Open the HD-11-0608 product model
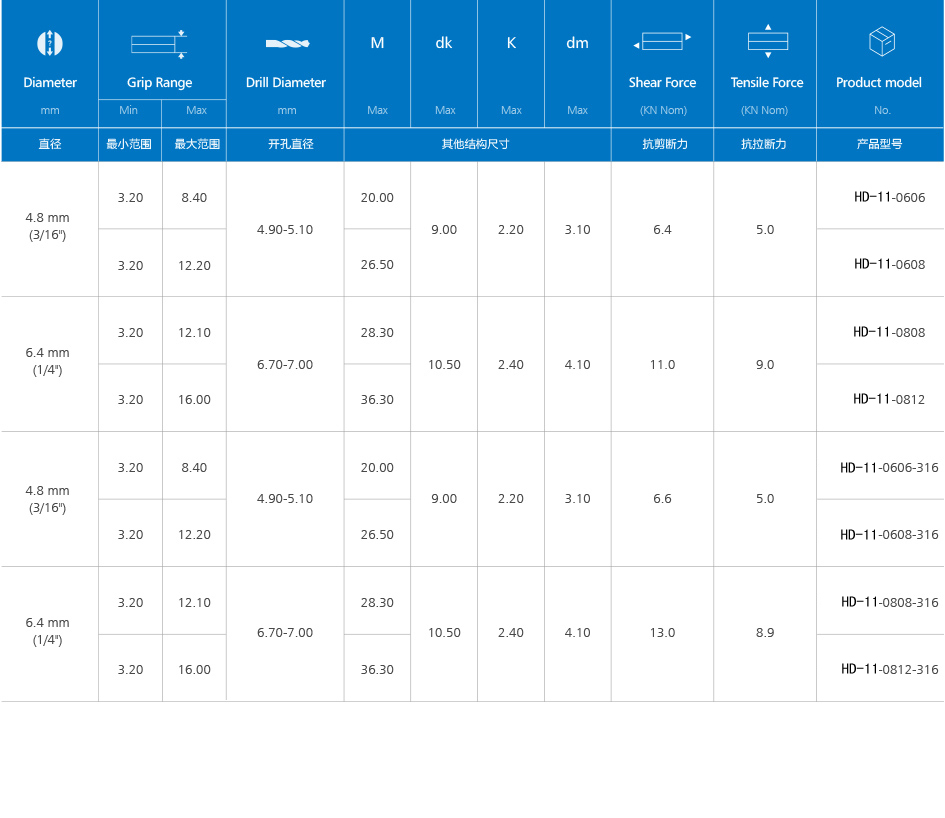Screen dimensions: 945x818 tap(889, 265)
